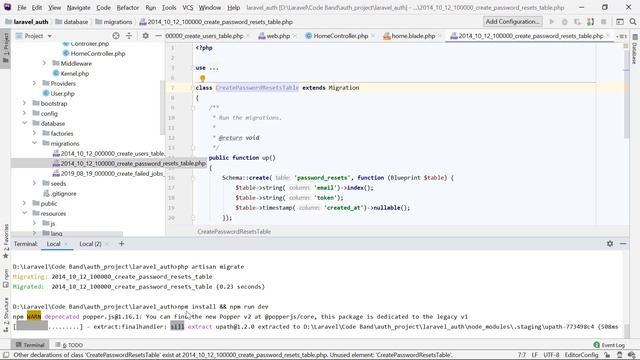
Task: Expand the Providers folder
Action: click(x=34, y=83)
